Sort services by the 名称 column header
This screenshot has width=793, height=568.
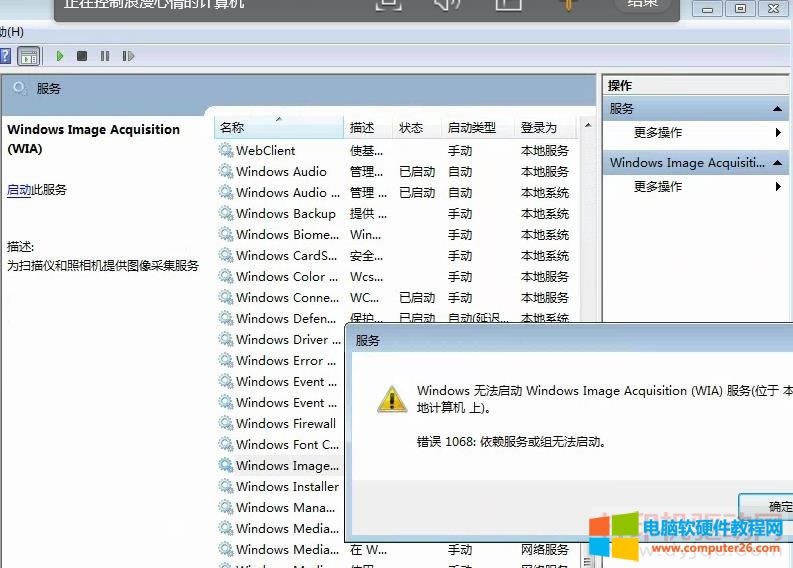click(x=232, y=128)
